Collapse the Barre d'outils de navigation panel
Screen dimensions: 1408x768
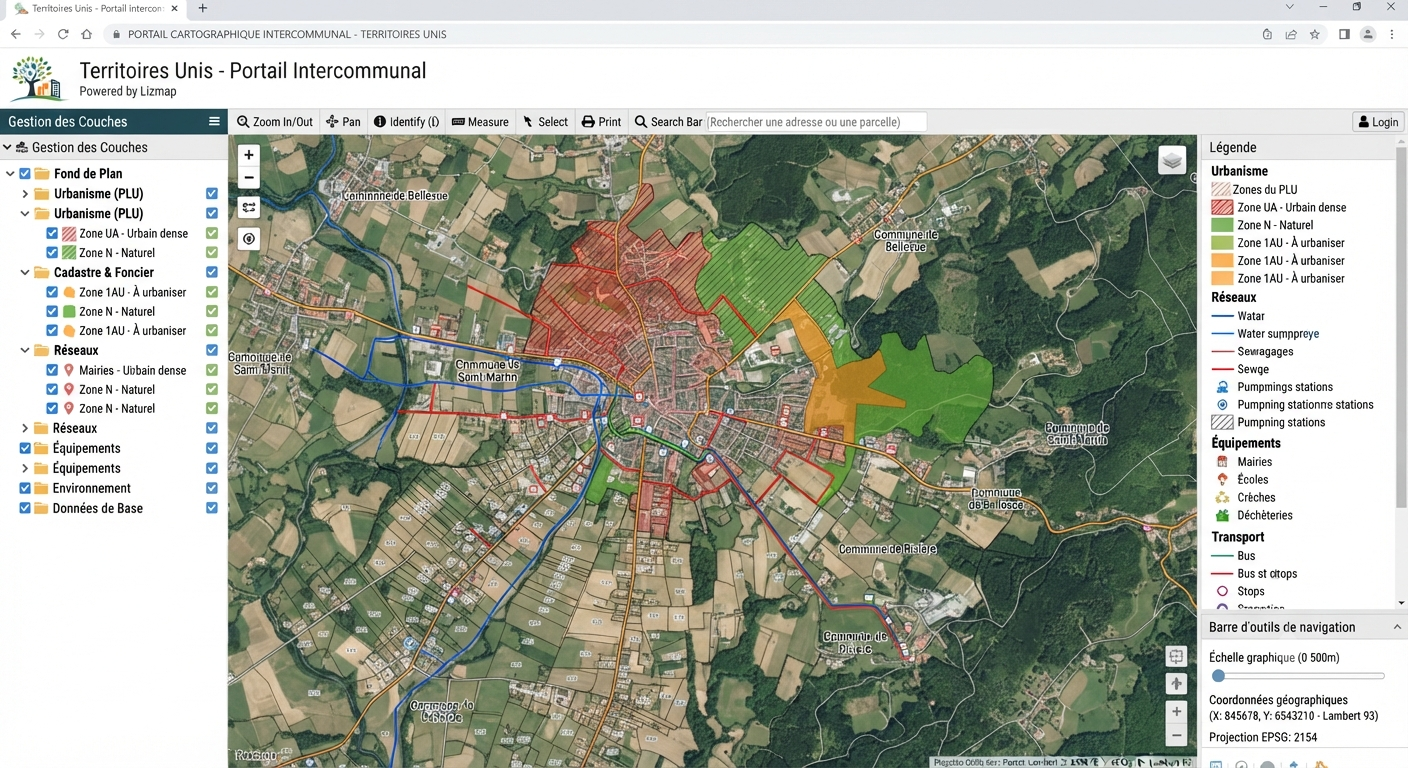(1397, 627)
